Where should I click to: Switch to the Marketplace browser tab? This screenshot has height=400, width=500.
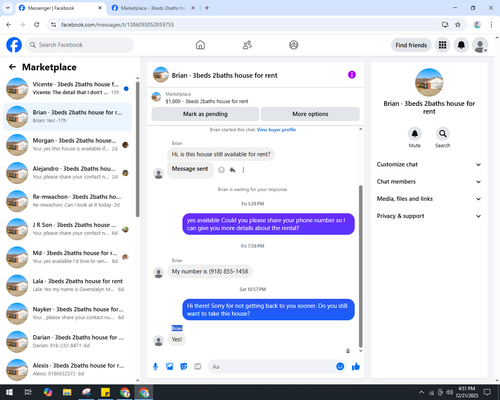pos(153,8)
